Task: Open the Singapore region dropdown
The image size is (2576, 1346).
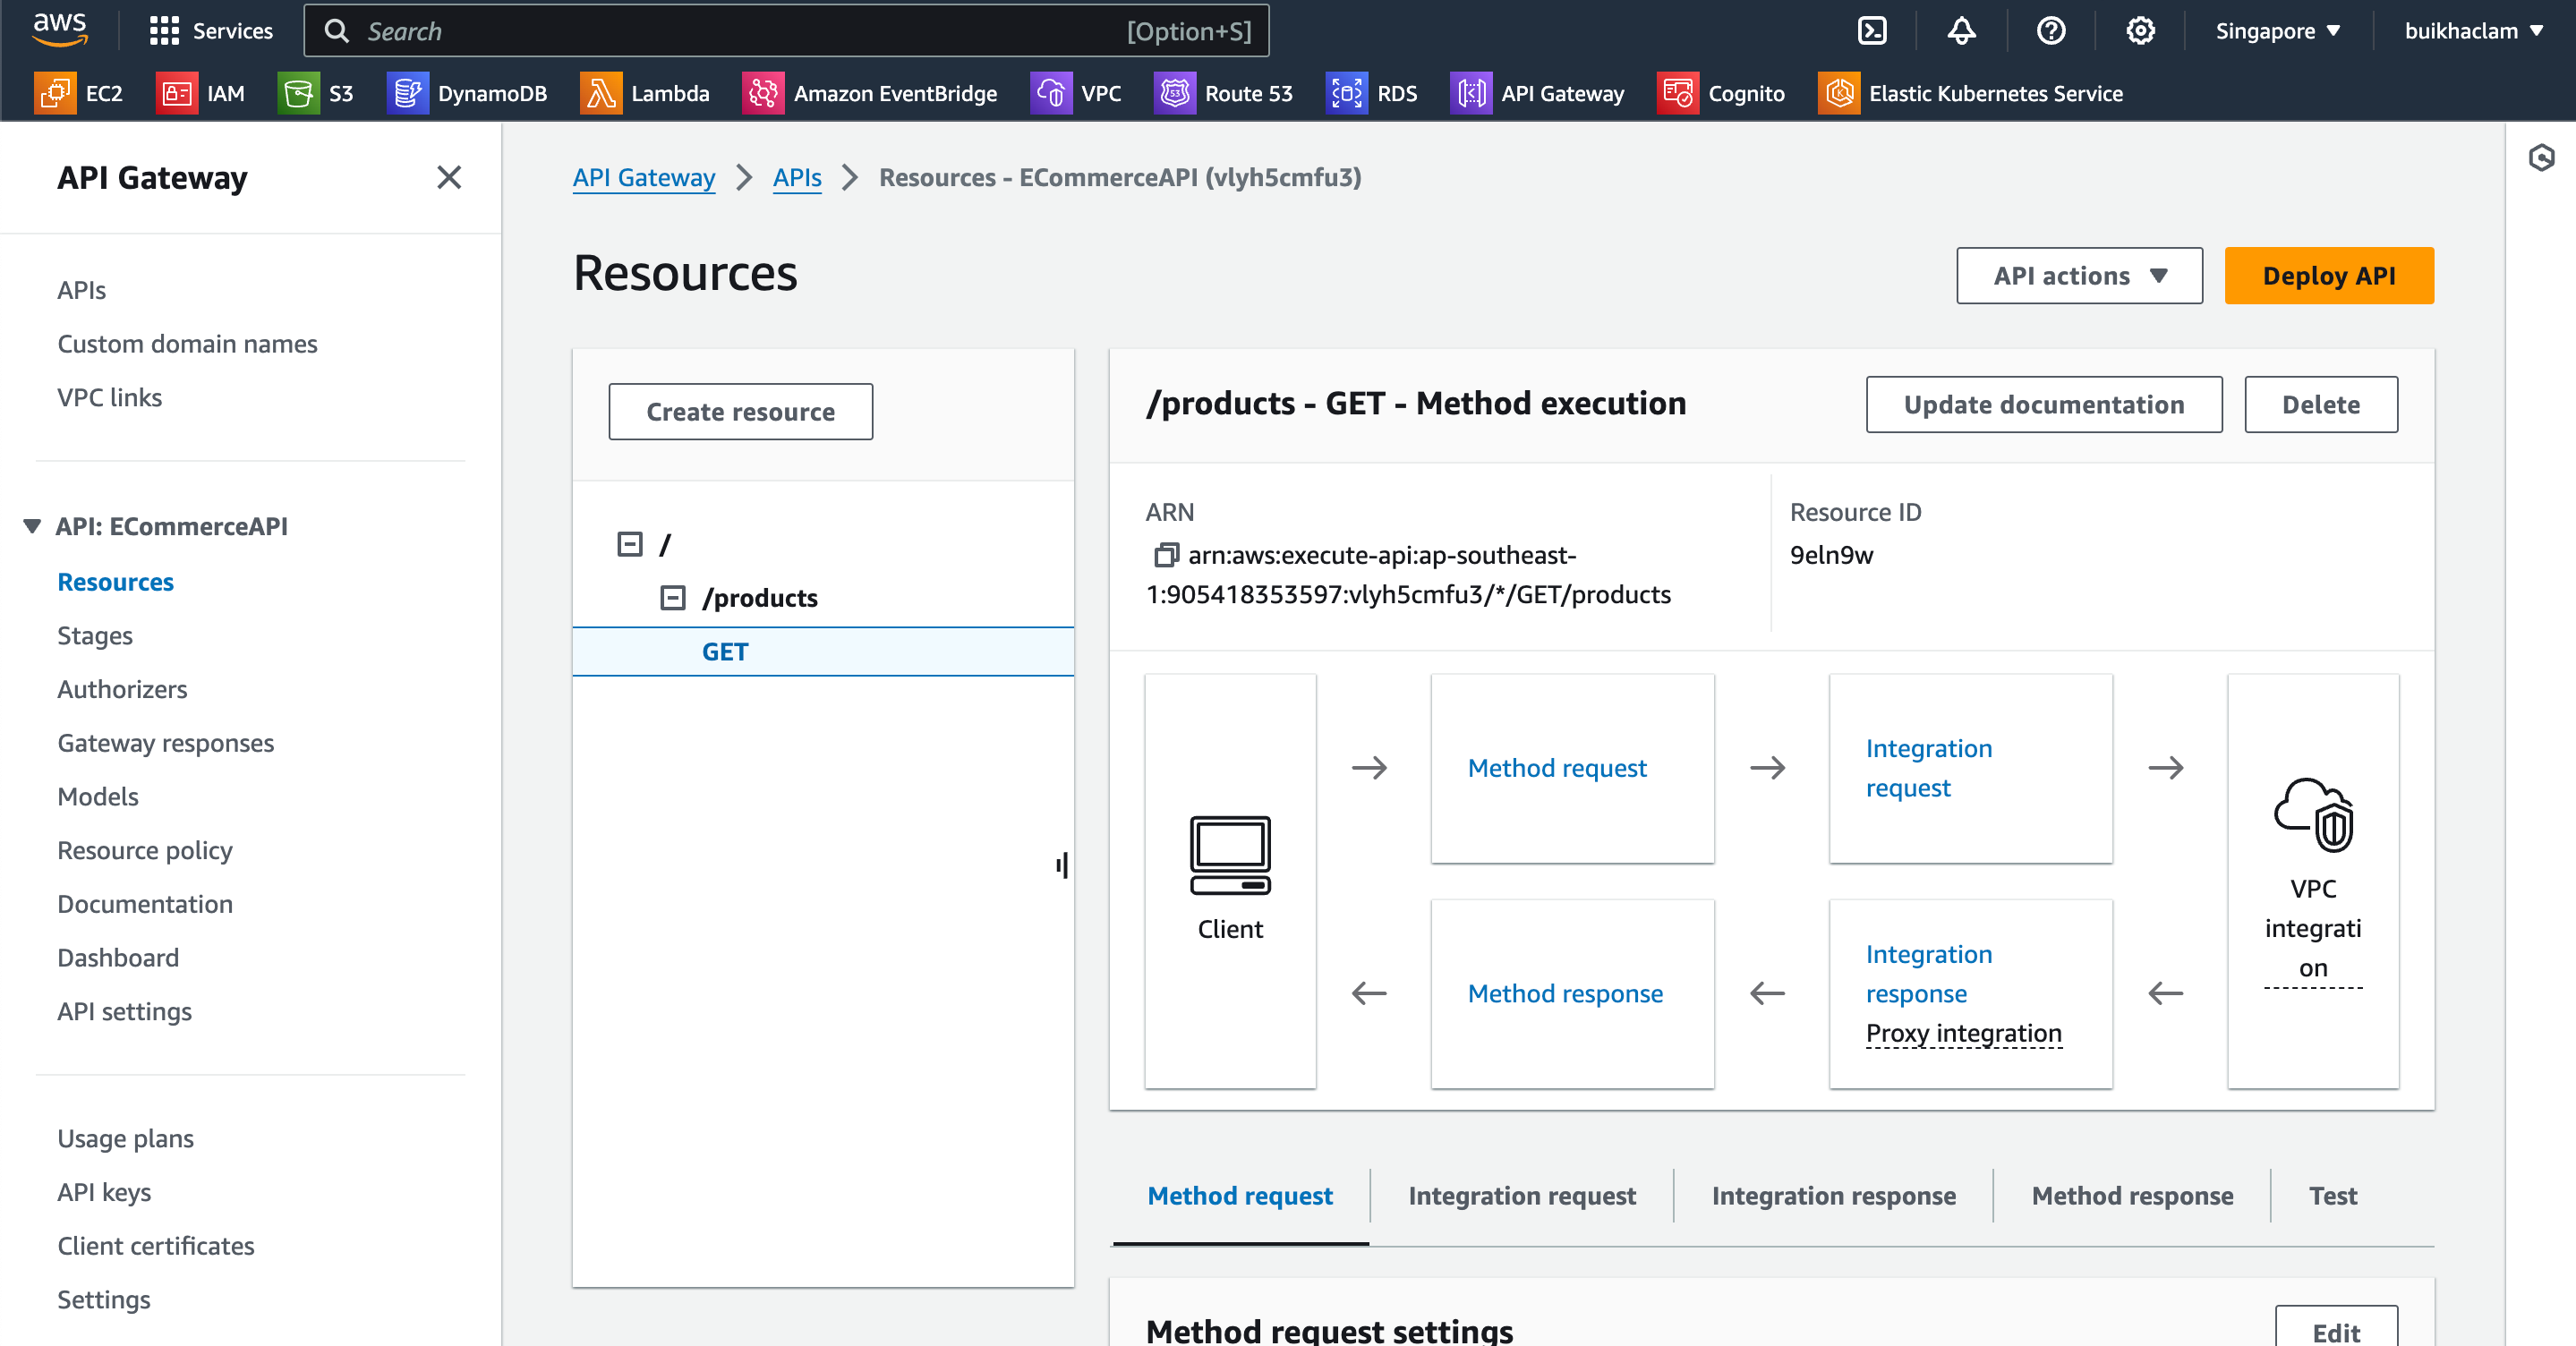Action: [x=2278, y=31]
